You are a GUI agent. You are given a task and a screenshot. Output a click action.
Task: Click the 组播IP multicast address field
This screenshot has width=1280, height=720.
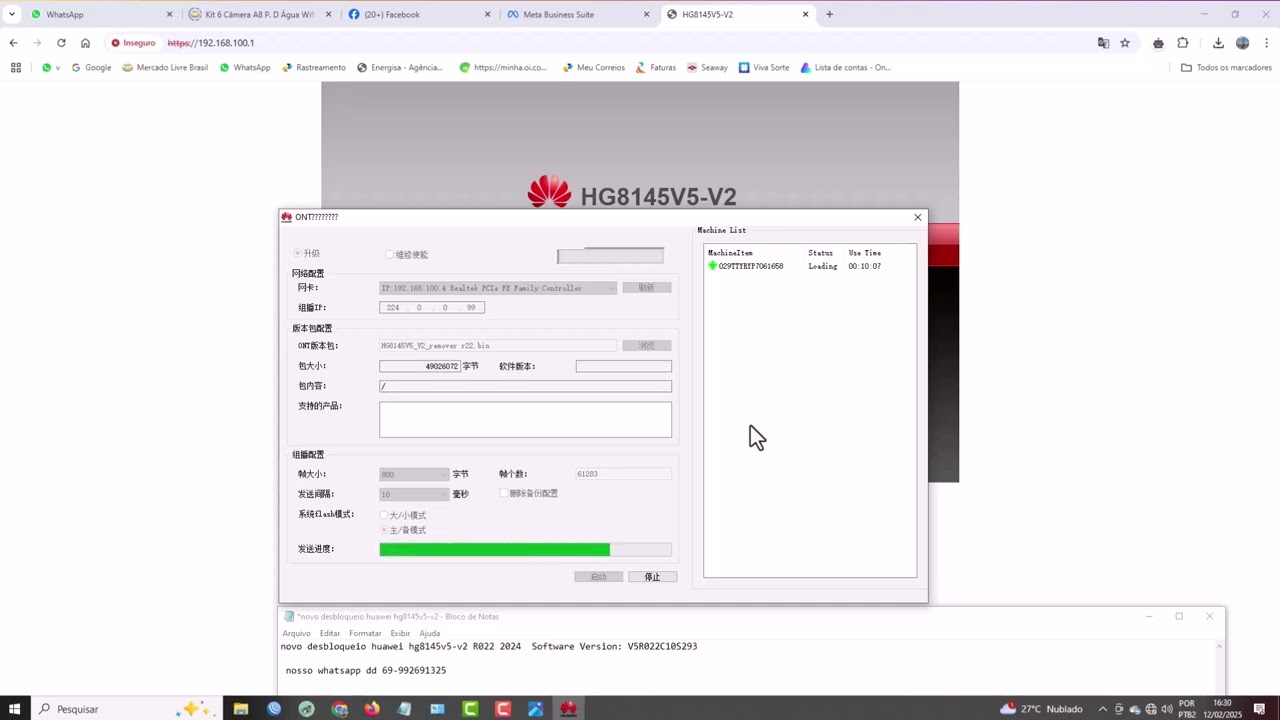tap(432, 308)
